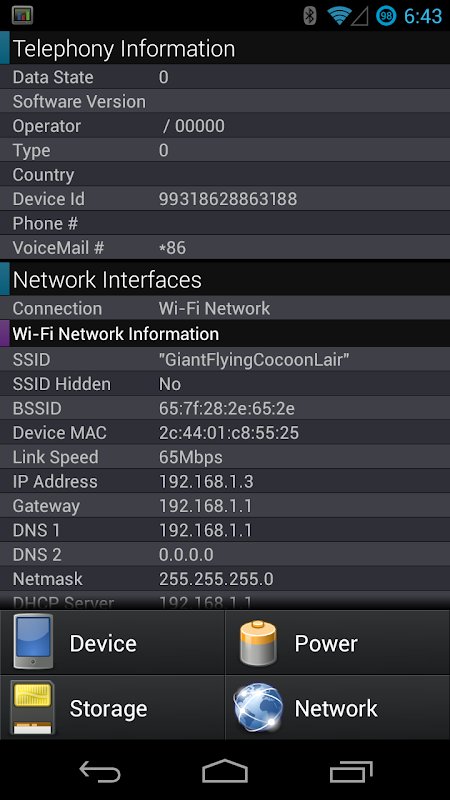450x800 pixels.
Task: Tap the Android home navigation icon
Action: [x=225, y=770]
